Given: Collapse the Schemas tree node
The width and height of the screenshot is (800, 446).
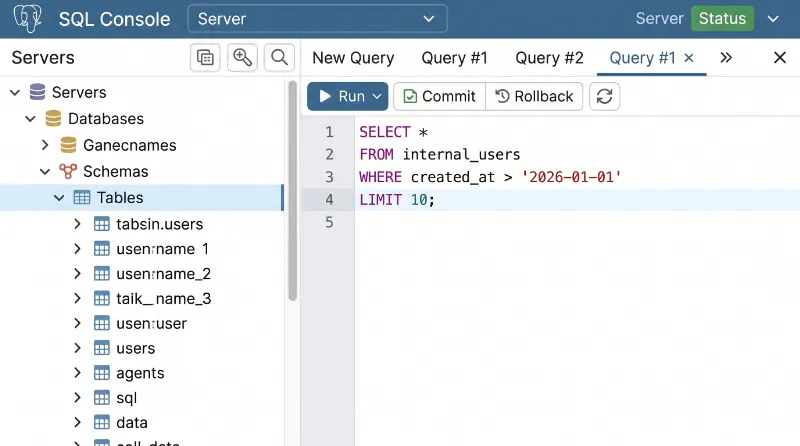Looking at the screenshot, I should 45,171.
